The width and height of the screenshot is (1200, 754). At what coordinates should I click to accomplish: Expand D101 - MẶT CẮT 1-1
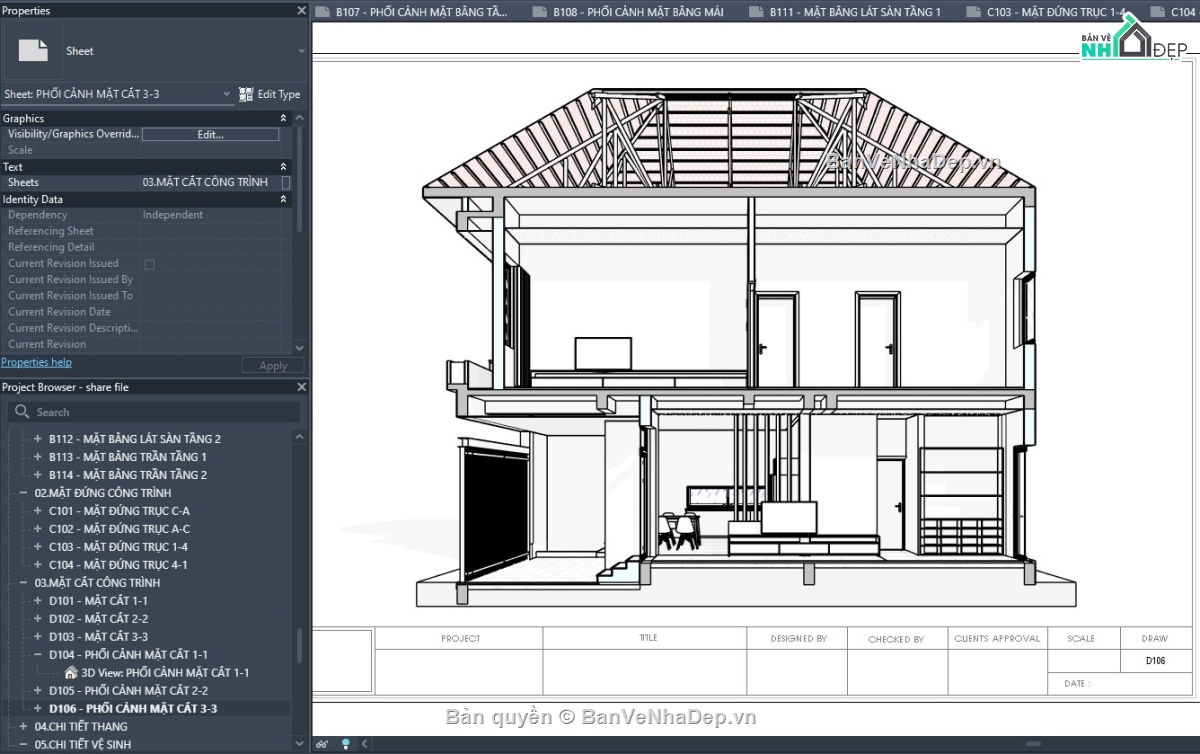pos(38,601)
